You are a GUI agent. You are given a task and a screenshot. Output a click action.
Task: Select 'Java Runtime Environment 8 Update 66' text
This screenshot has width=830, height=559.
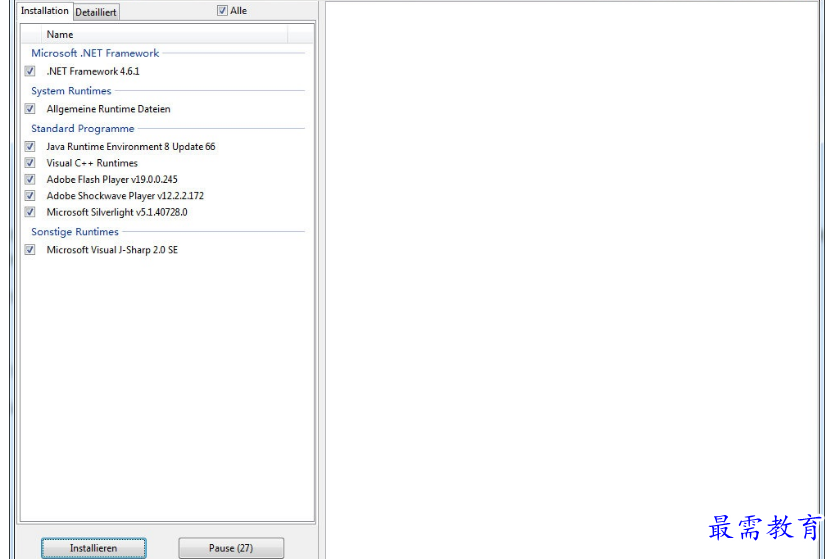tap(131, 146)
